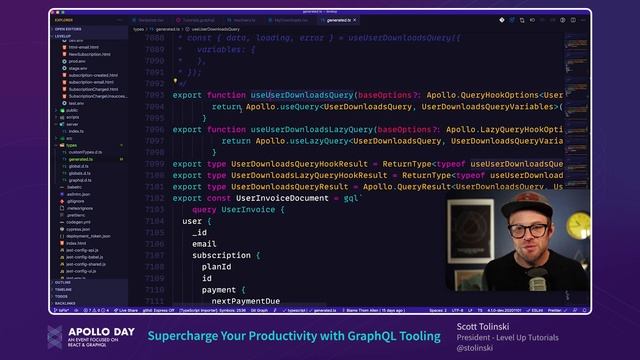The width and height of the screenshot is (640, 360).
Task: Open editor More Actions ellipsis
Action: pyautogui.click(x=583, y=20)
